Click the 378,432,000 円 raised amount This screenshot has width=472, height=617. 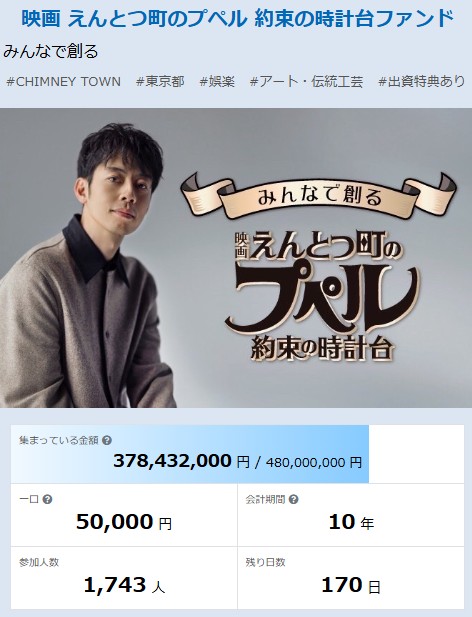click(x=181, y=461)
